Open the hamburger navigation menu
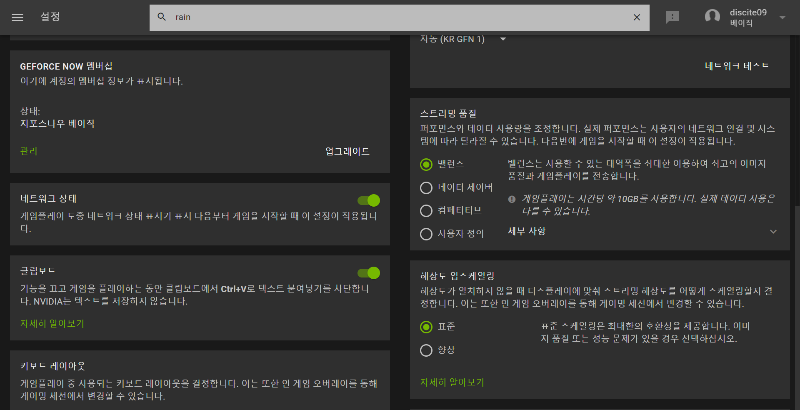The image size is (800, 410). click(17, 17)
